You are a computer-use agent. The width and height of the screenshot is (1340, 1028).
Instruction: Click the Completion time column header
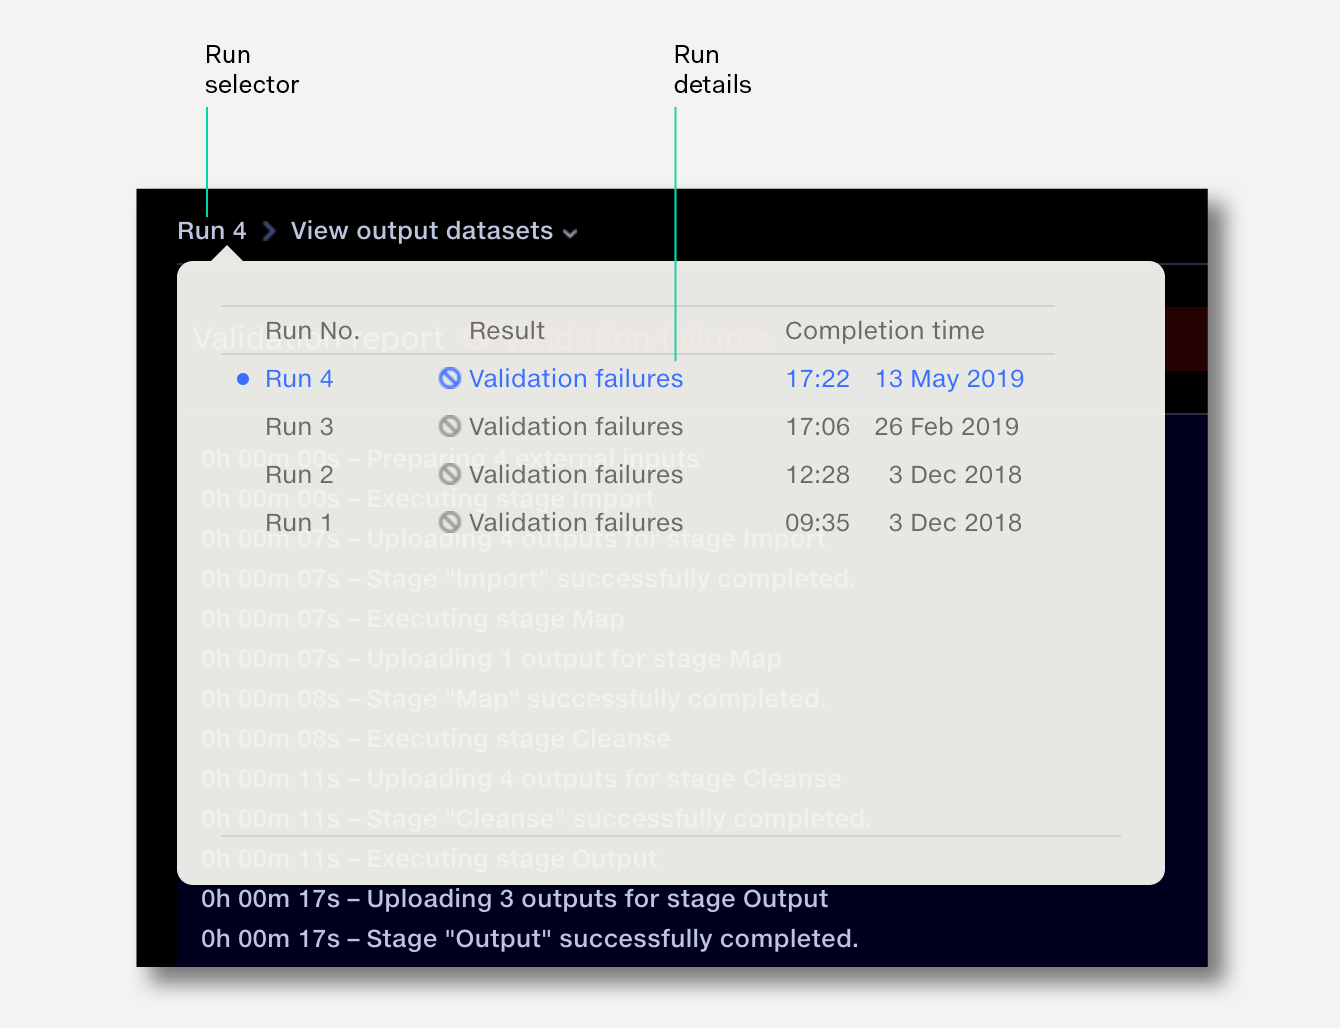885,331
